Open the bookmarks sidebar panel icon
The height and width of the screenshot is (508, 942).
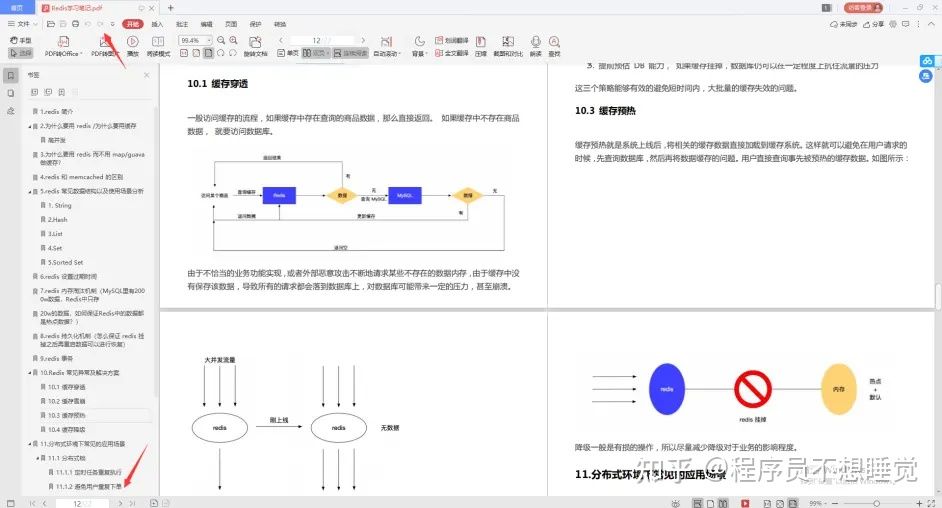(x=10, y=76)
